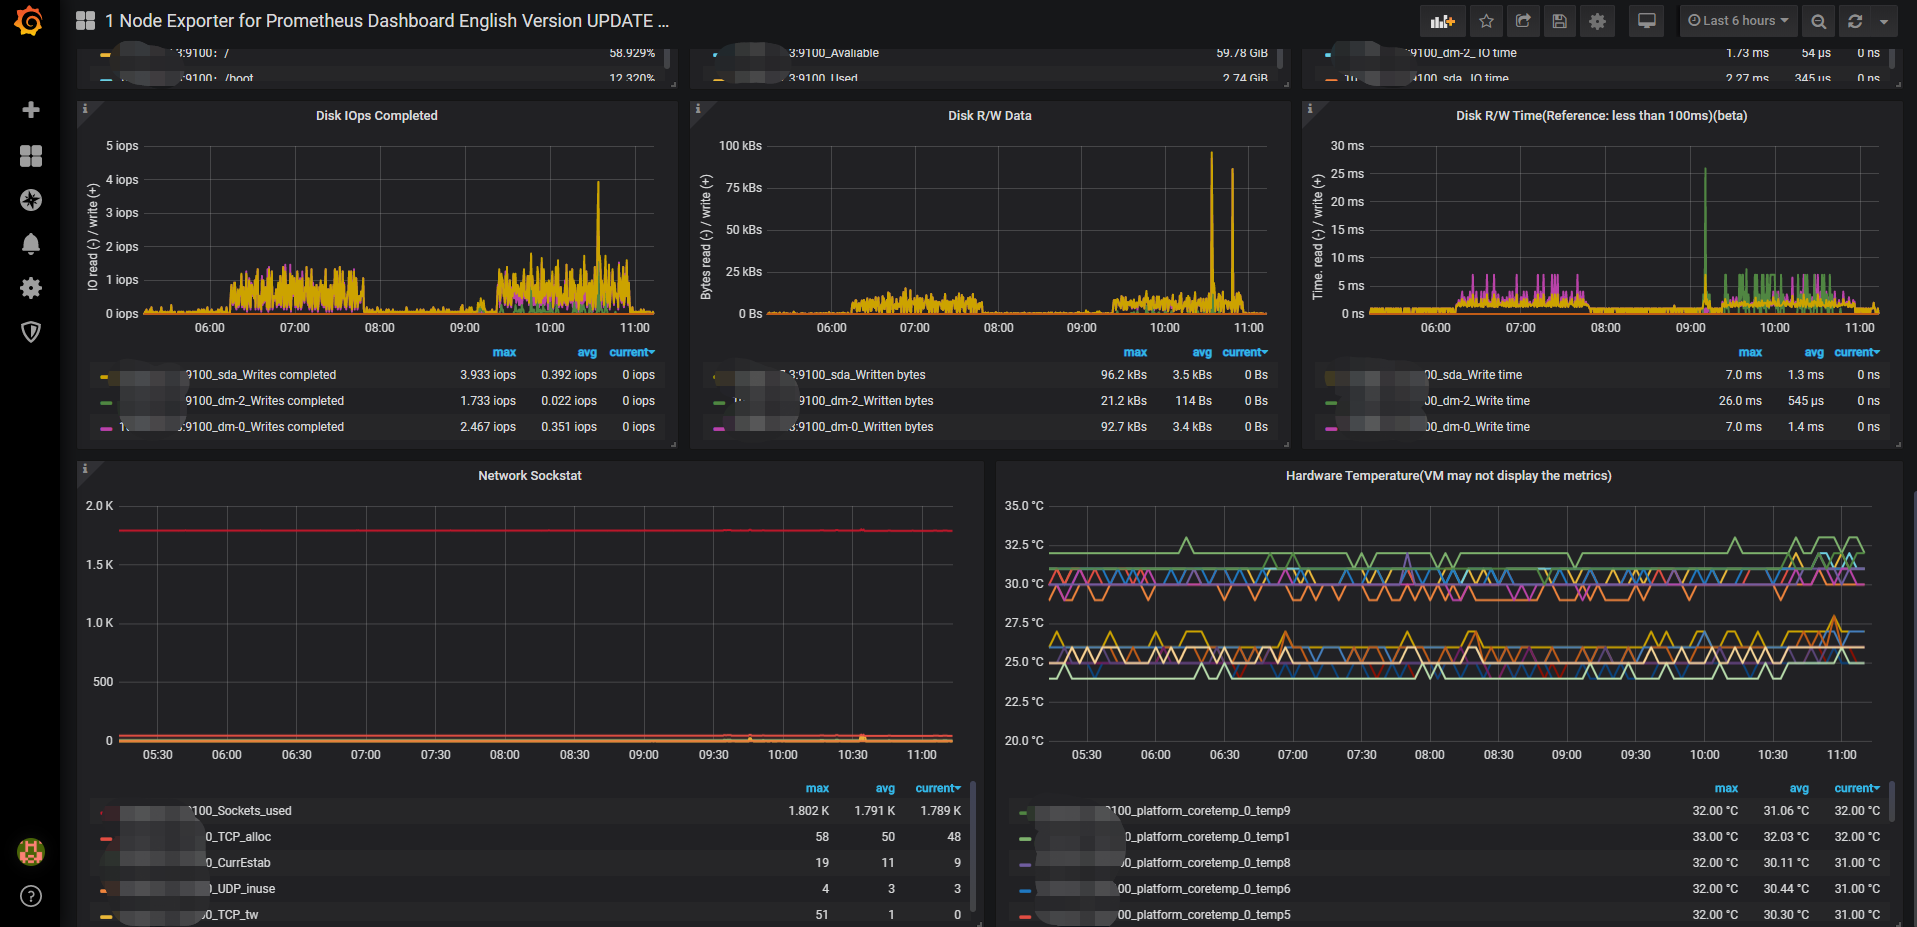Open Explore compass icon in sidebar

(31, 200)
